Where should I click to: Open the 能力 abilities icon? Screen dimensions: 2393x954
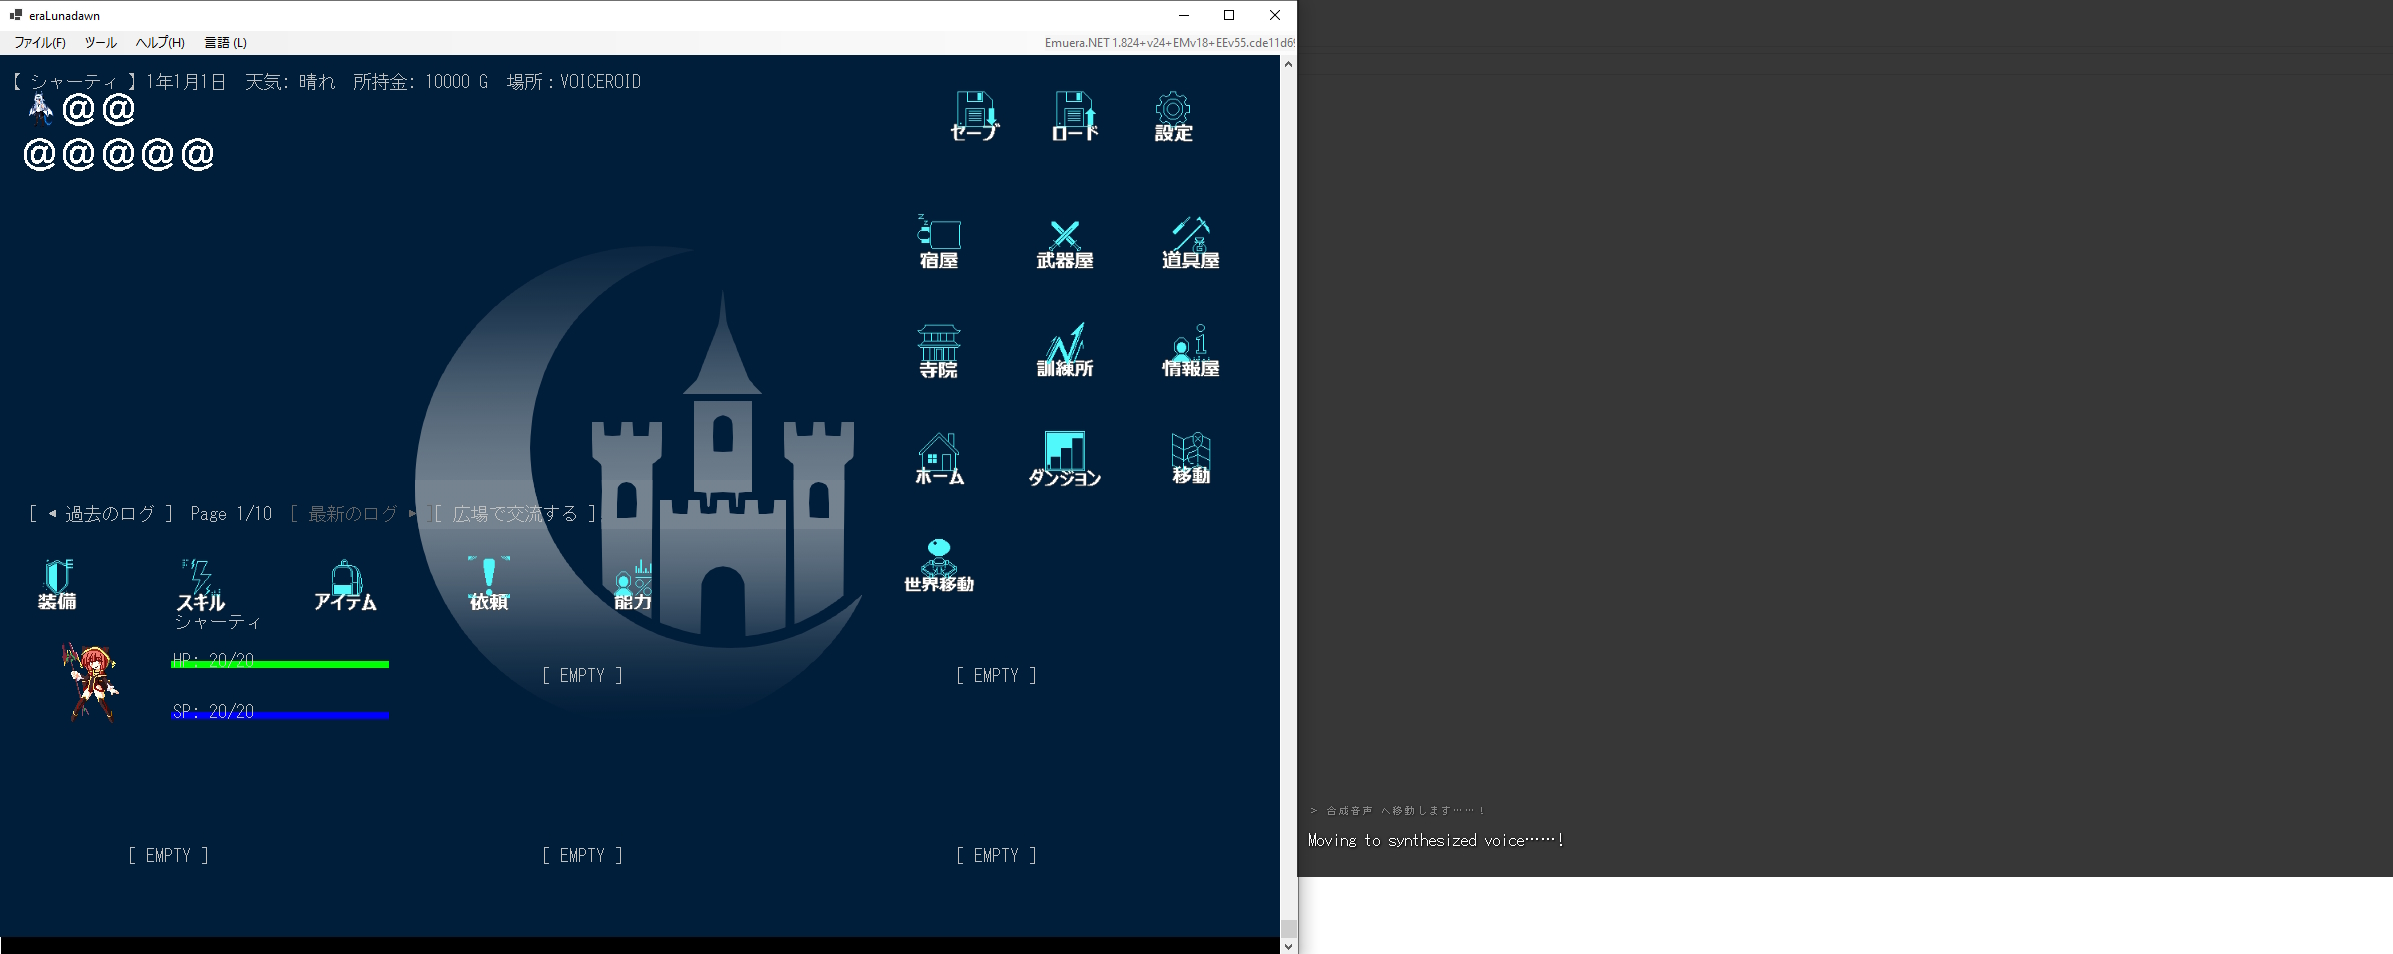633,585
